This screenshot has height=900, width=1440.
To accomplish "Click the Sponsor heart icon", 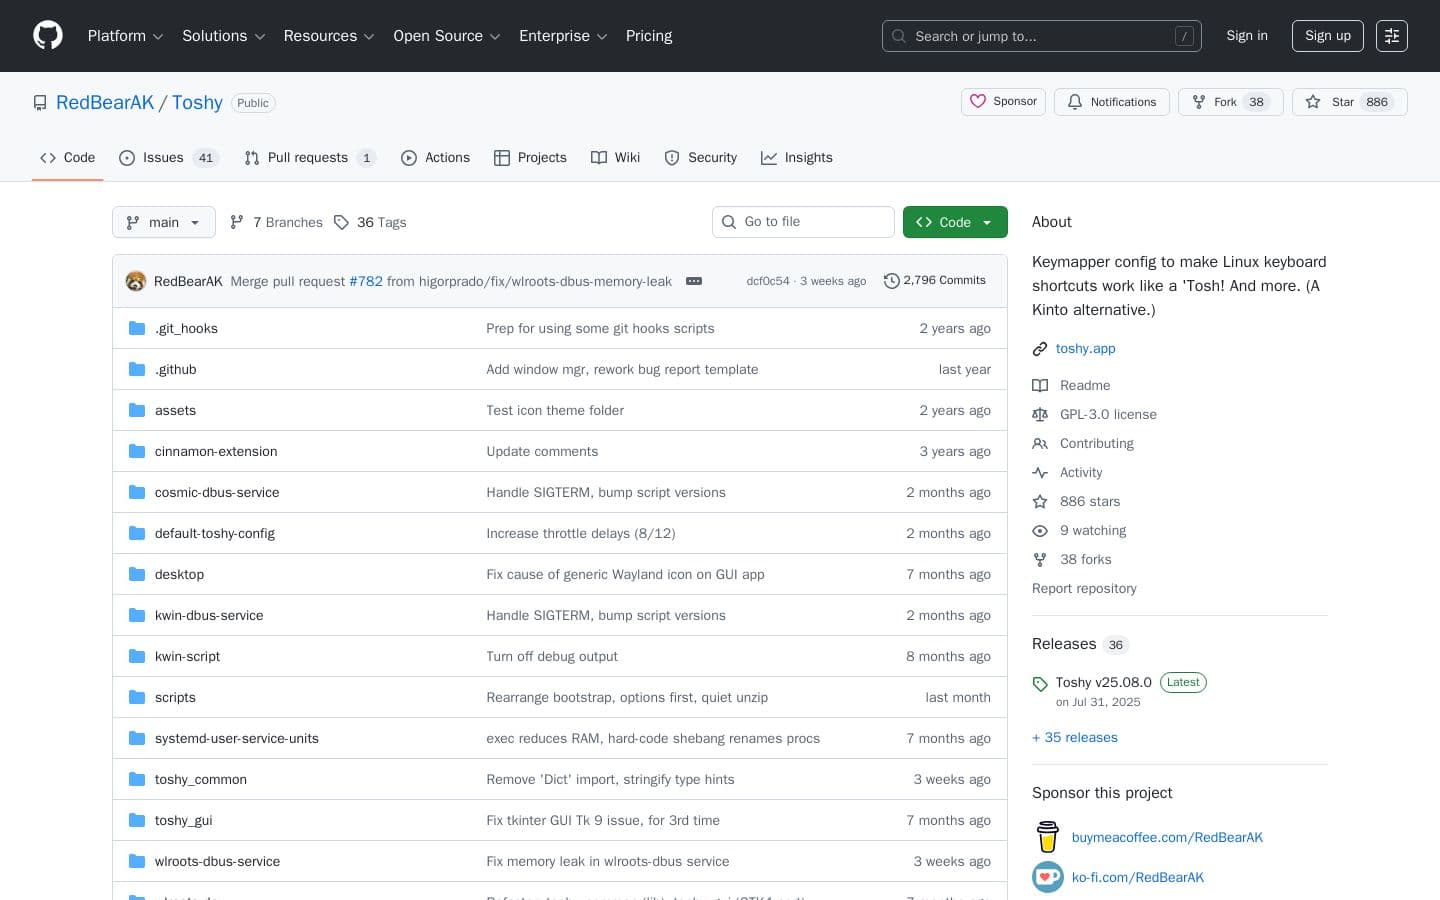I will point(978,101).
